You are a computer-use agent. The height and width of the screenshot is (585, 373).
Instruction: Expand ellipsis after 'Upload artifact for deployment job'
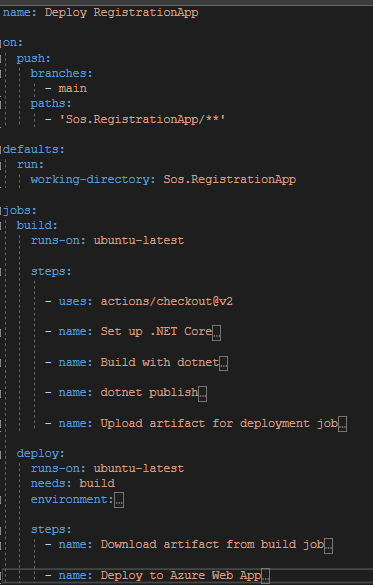pos(342,424)
